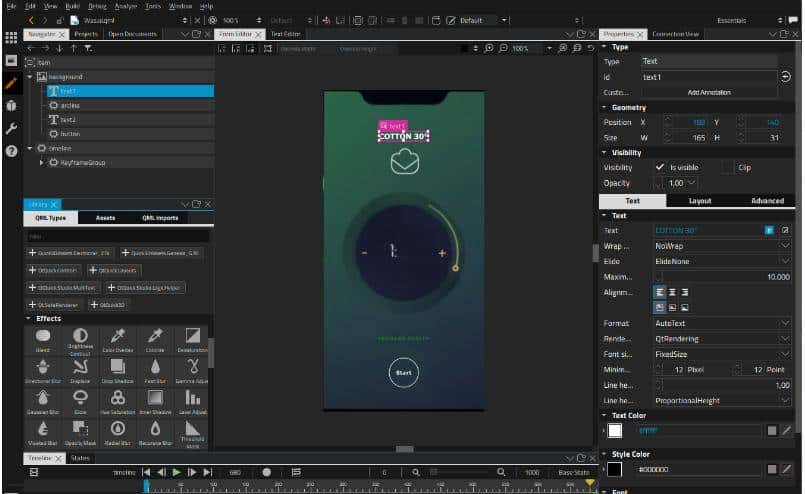
Task: Set vertical alignment to bottom
Action: click(684, 308)
